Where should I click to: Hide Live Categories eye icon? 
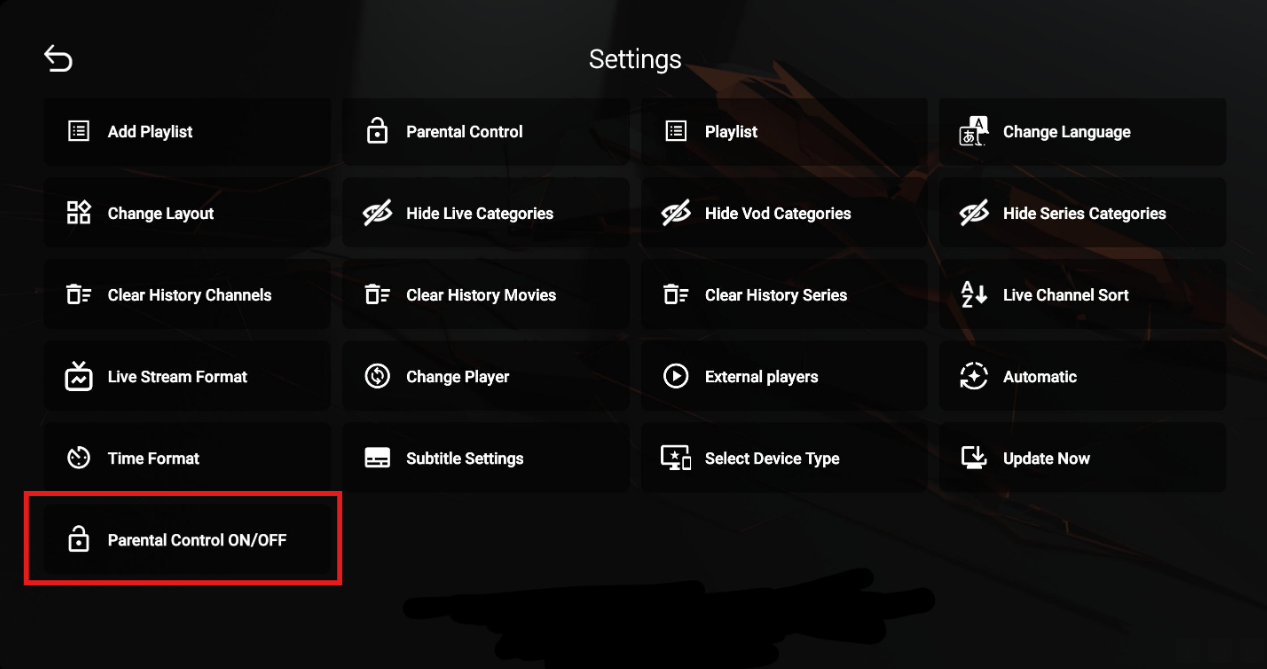coord(377,213)
